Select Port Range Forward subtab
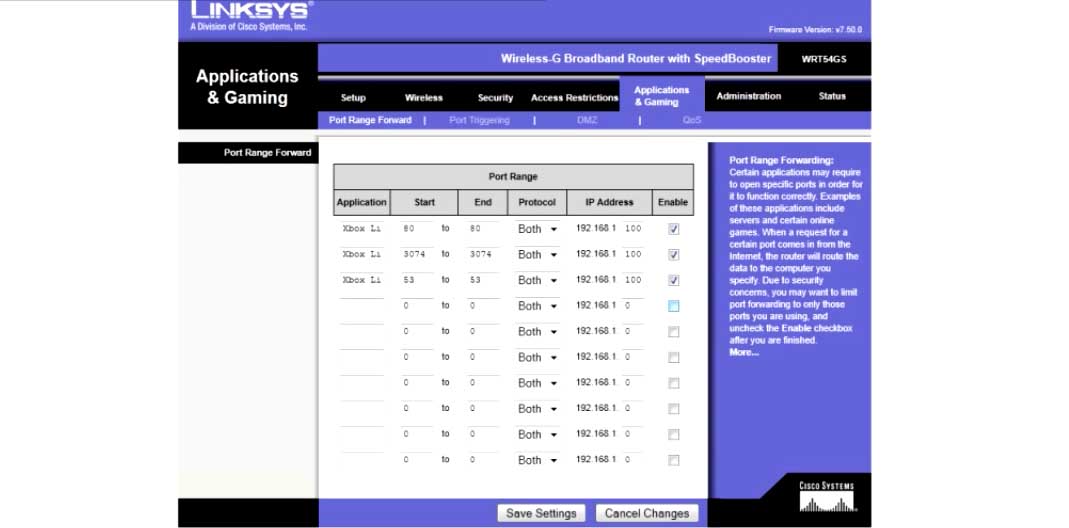Viewport: 1069px width, 528px height. pos(370,120)
